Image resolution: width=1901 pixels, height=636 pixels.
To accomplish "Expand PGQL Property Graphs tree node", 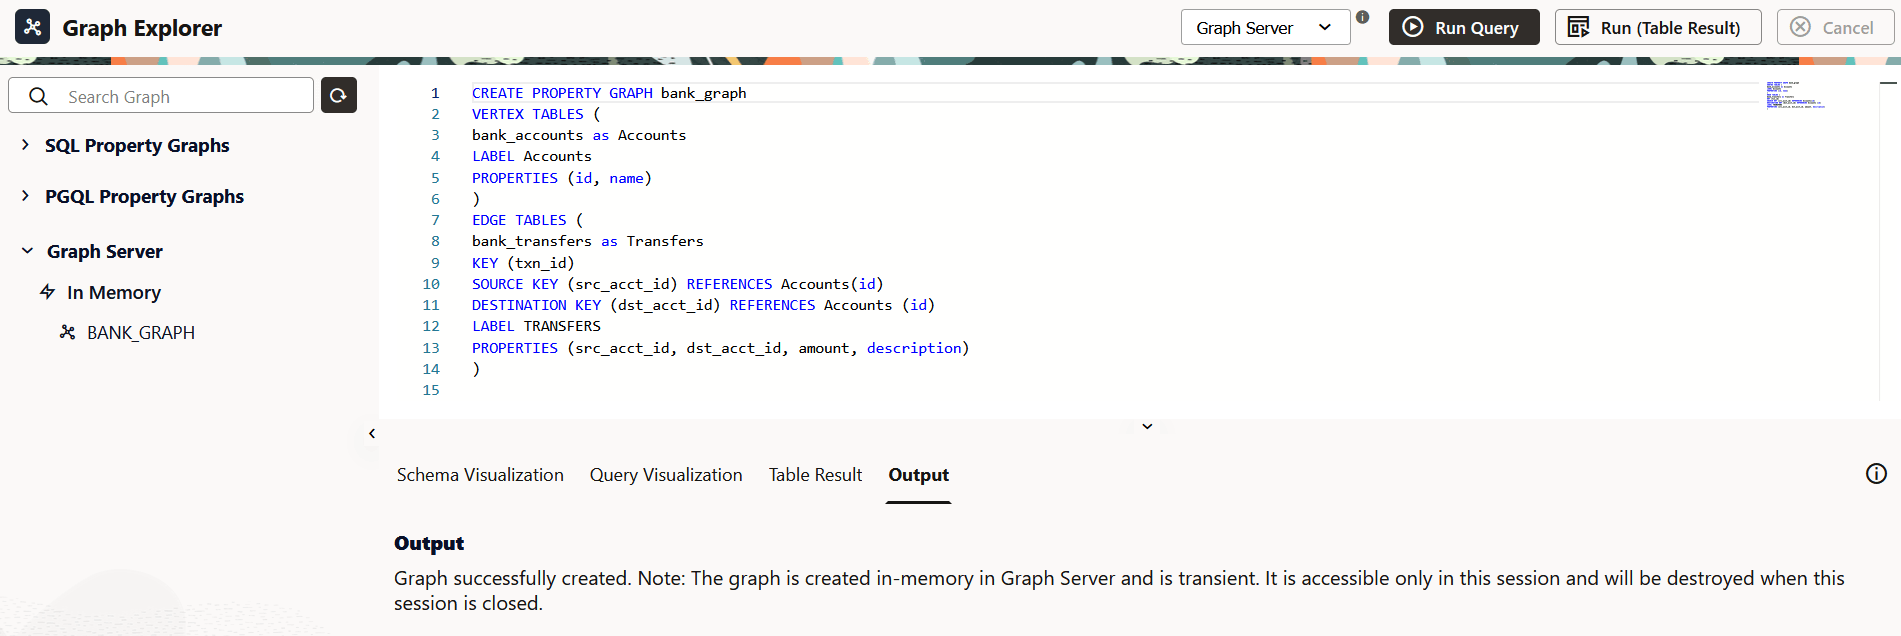I will click(x=25, y=196).
